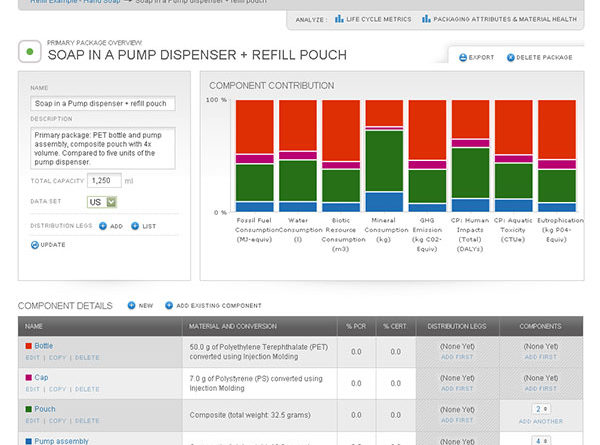Click the magenta Cap color square
The image size is (600, 445).
(x=28, y=378)
